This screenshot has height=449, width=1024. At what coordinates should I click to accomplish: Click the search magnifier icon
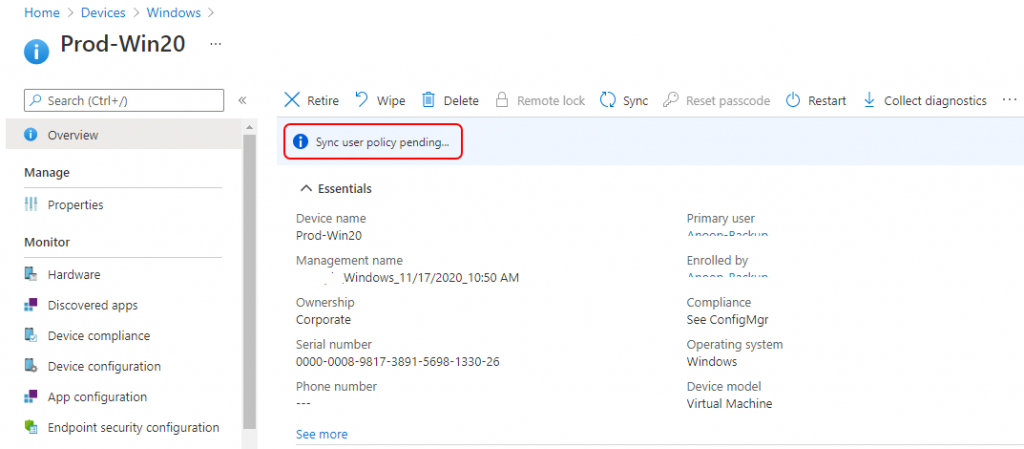click(36, 101)
